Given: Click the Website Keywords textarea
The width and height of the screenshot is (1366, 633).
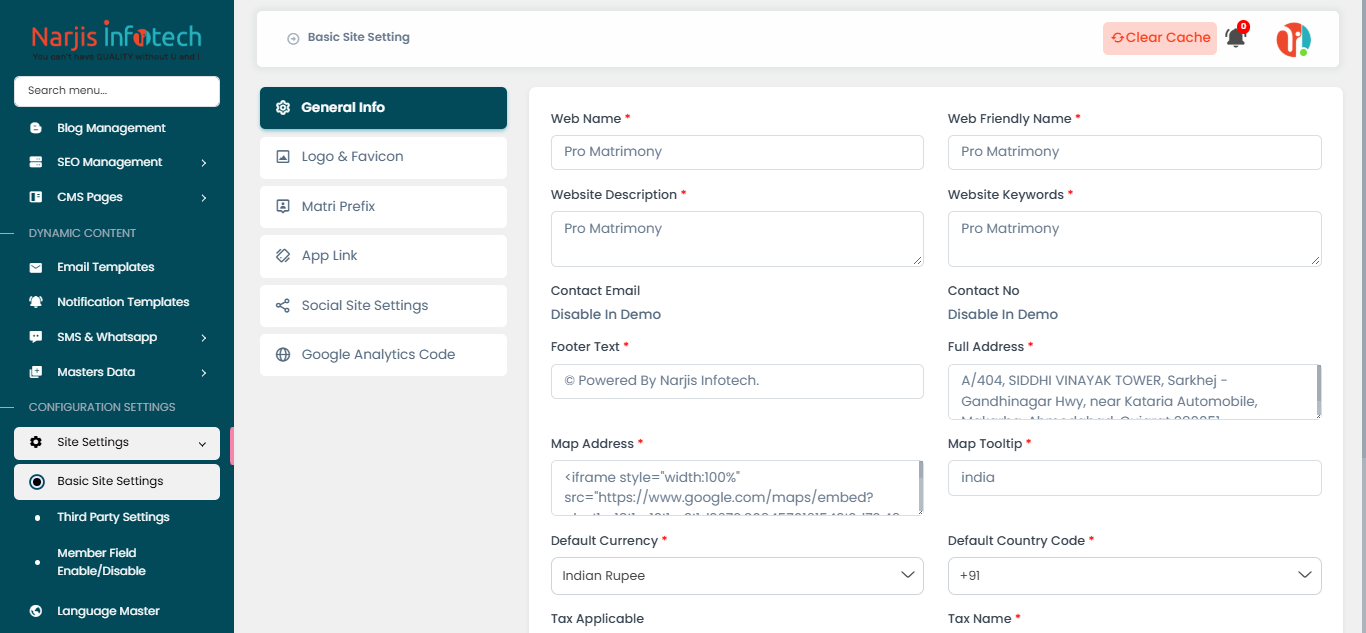Looking at the screenshot, I should [x=1134, y=239].
